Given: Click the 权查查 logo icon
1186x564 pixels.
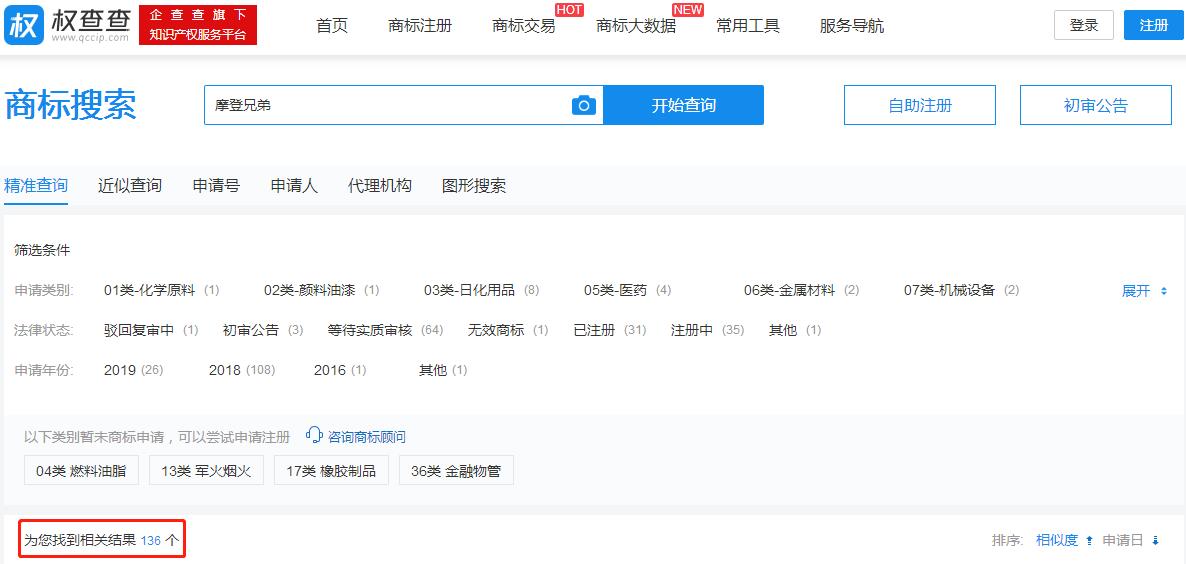Looking at the screenshot, I should tap(24, 25).
